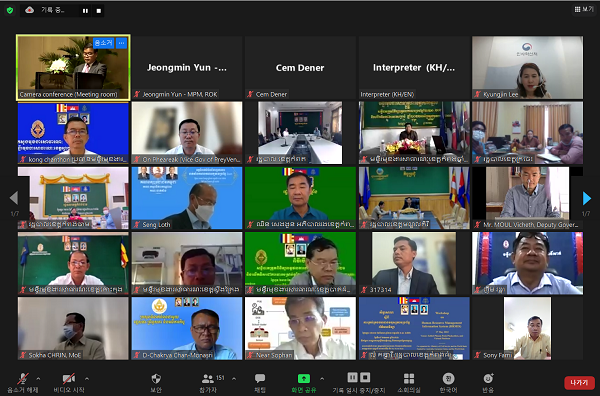This screenshot has width=600, height=396.
Task: Expand video options arrow beside camera
Action: coord(87,379)
